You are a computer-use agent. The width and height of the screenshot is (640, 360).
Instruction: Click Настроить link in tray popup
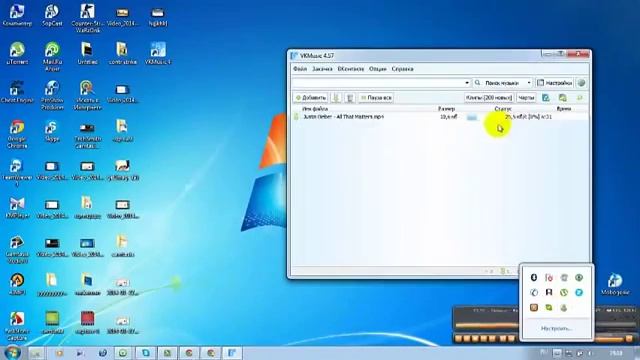(x=557, y=328)
